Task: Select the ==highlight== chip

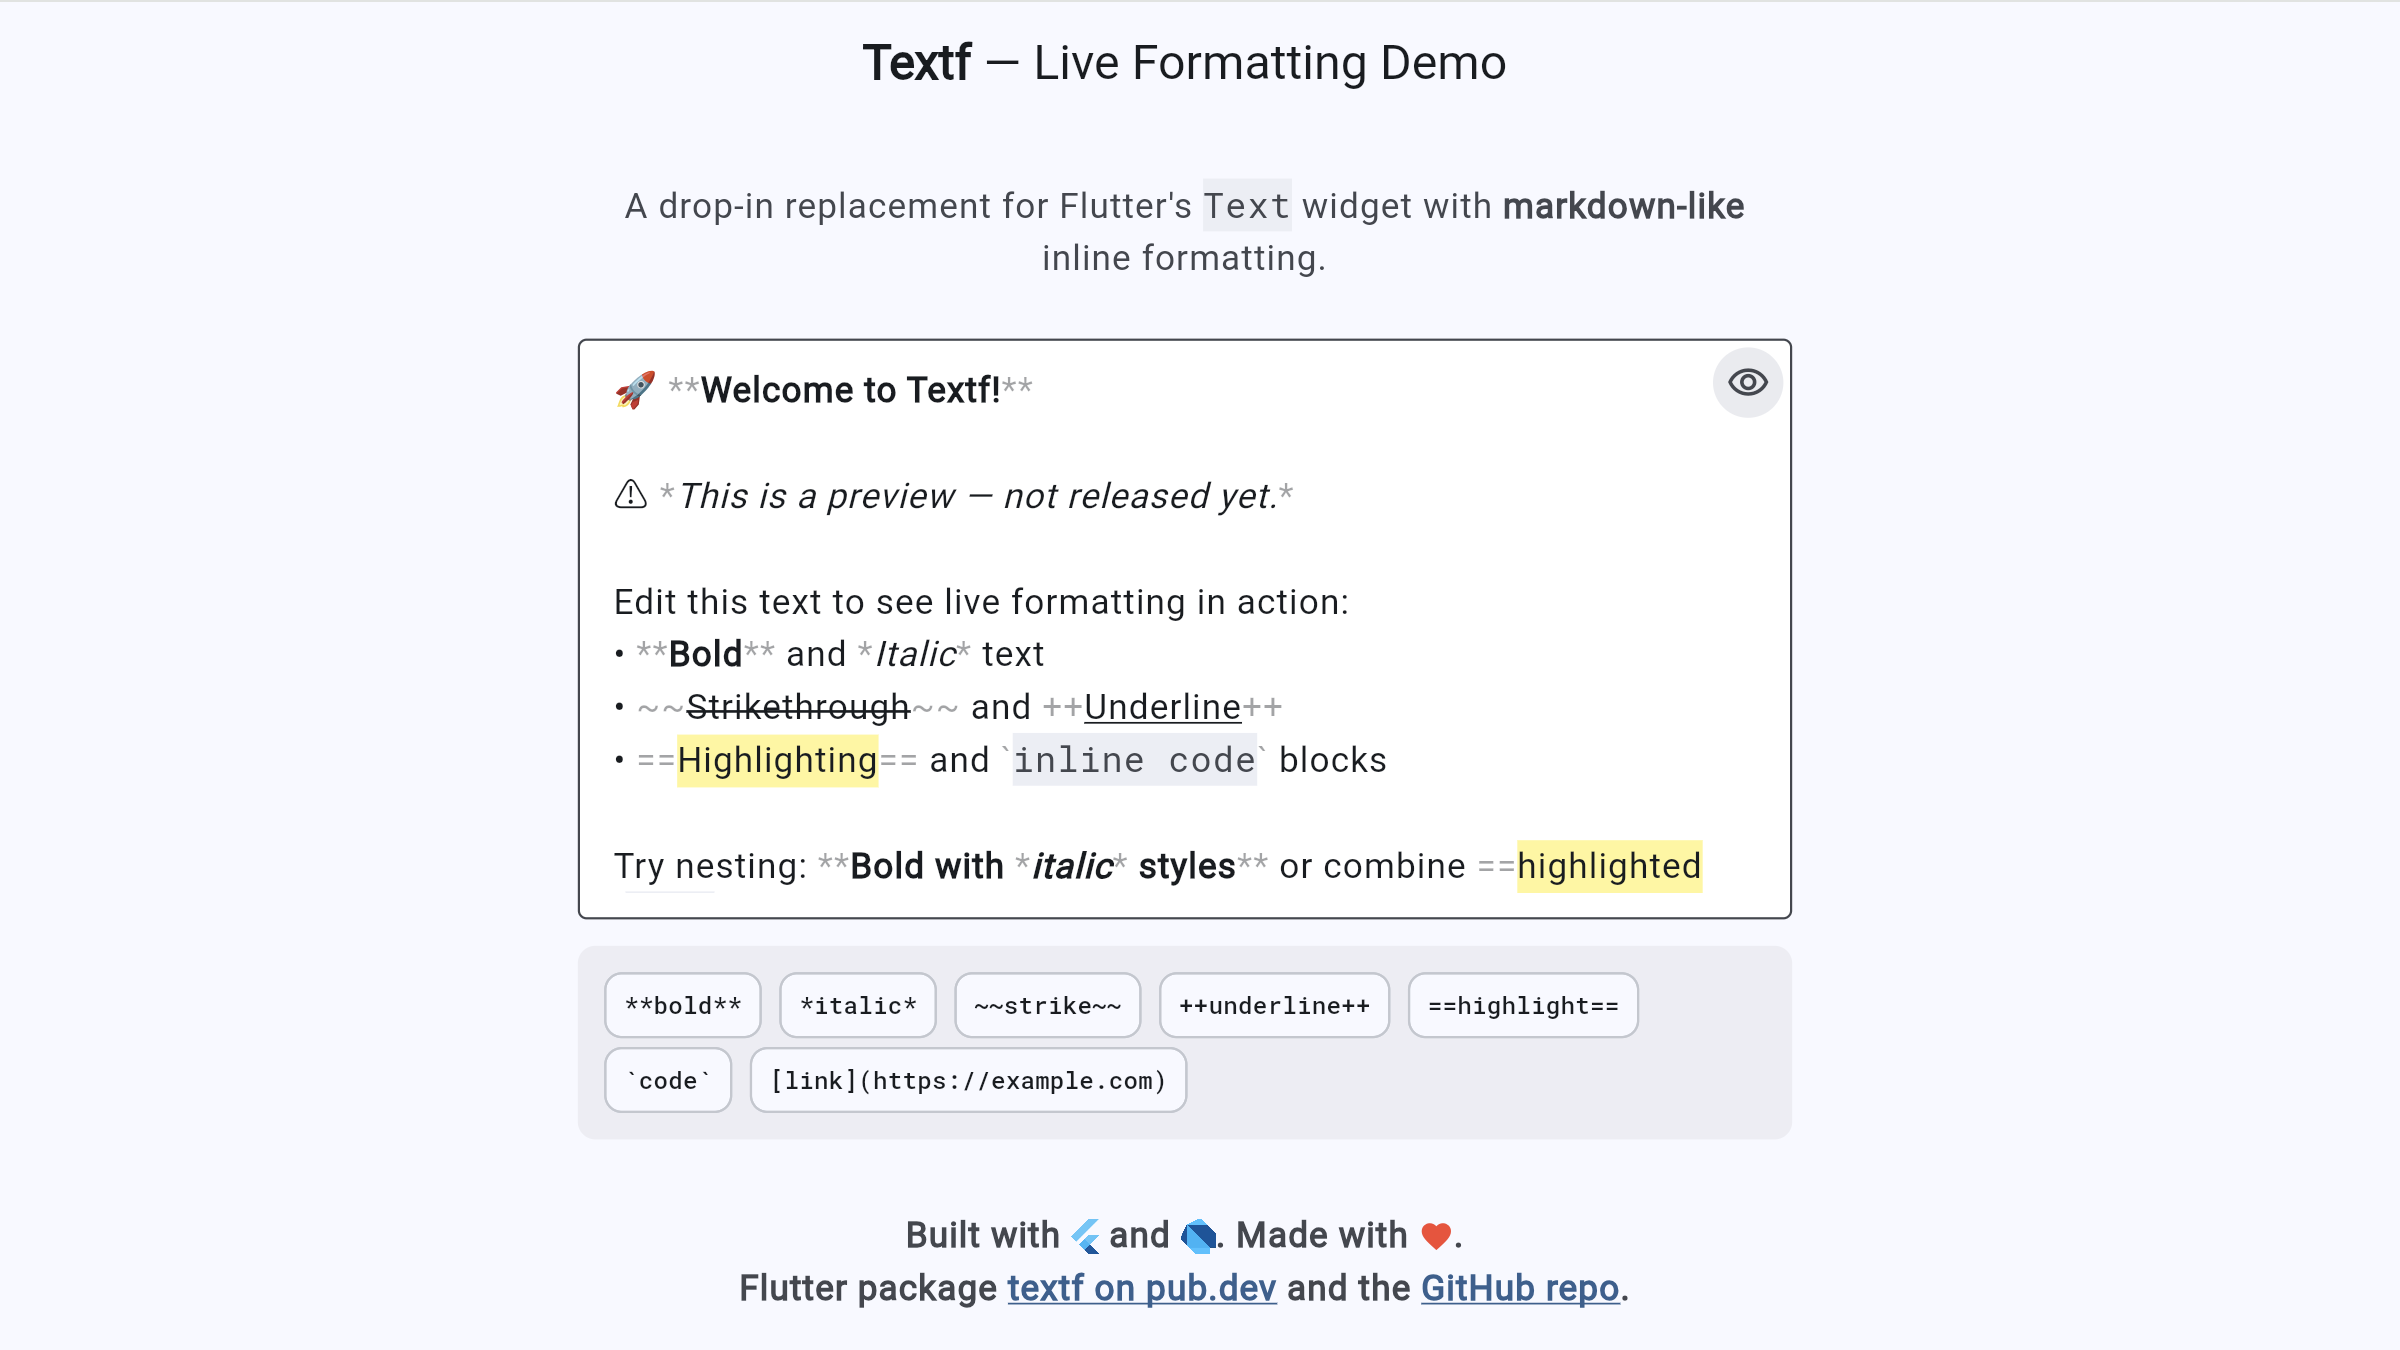Action: click(x=1523, y=1005)
